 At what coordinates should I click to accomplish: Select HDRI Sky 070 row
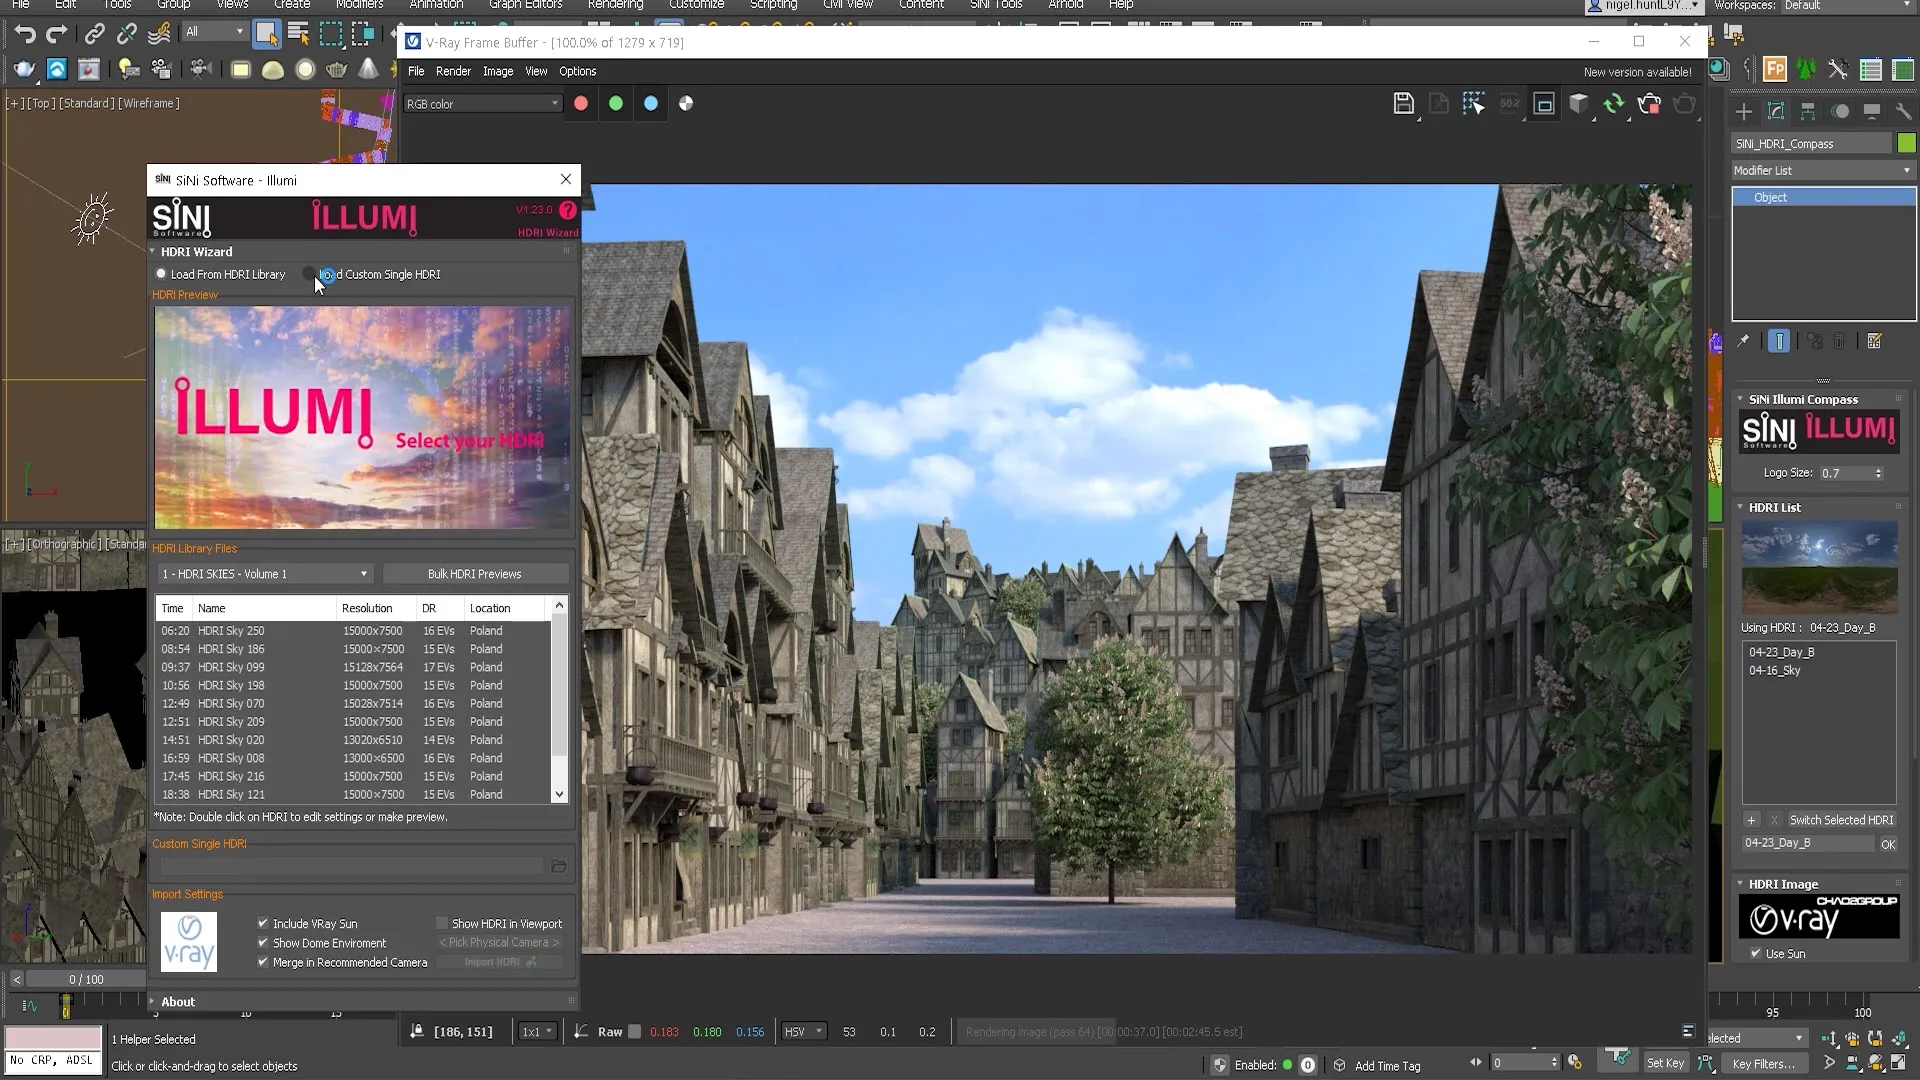(353, 703)
